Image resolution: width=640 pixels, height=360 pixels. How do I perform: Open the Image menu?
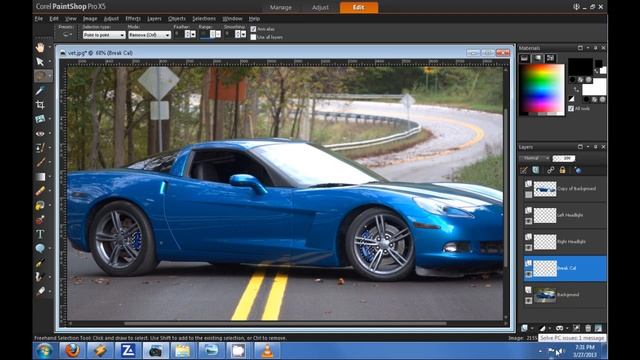tap(90, 19)
